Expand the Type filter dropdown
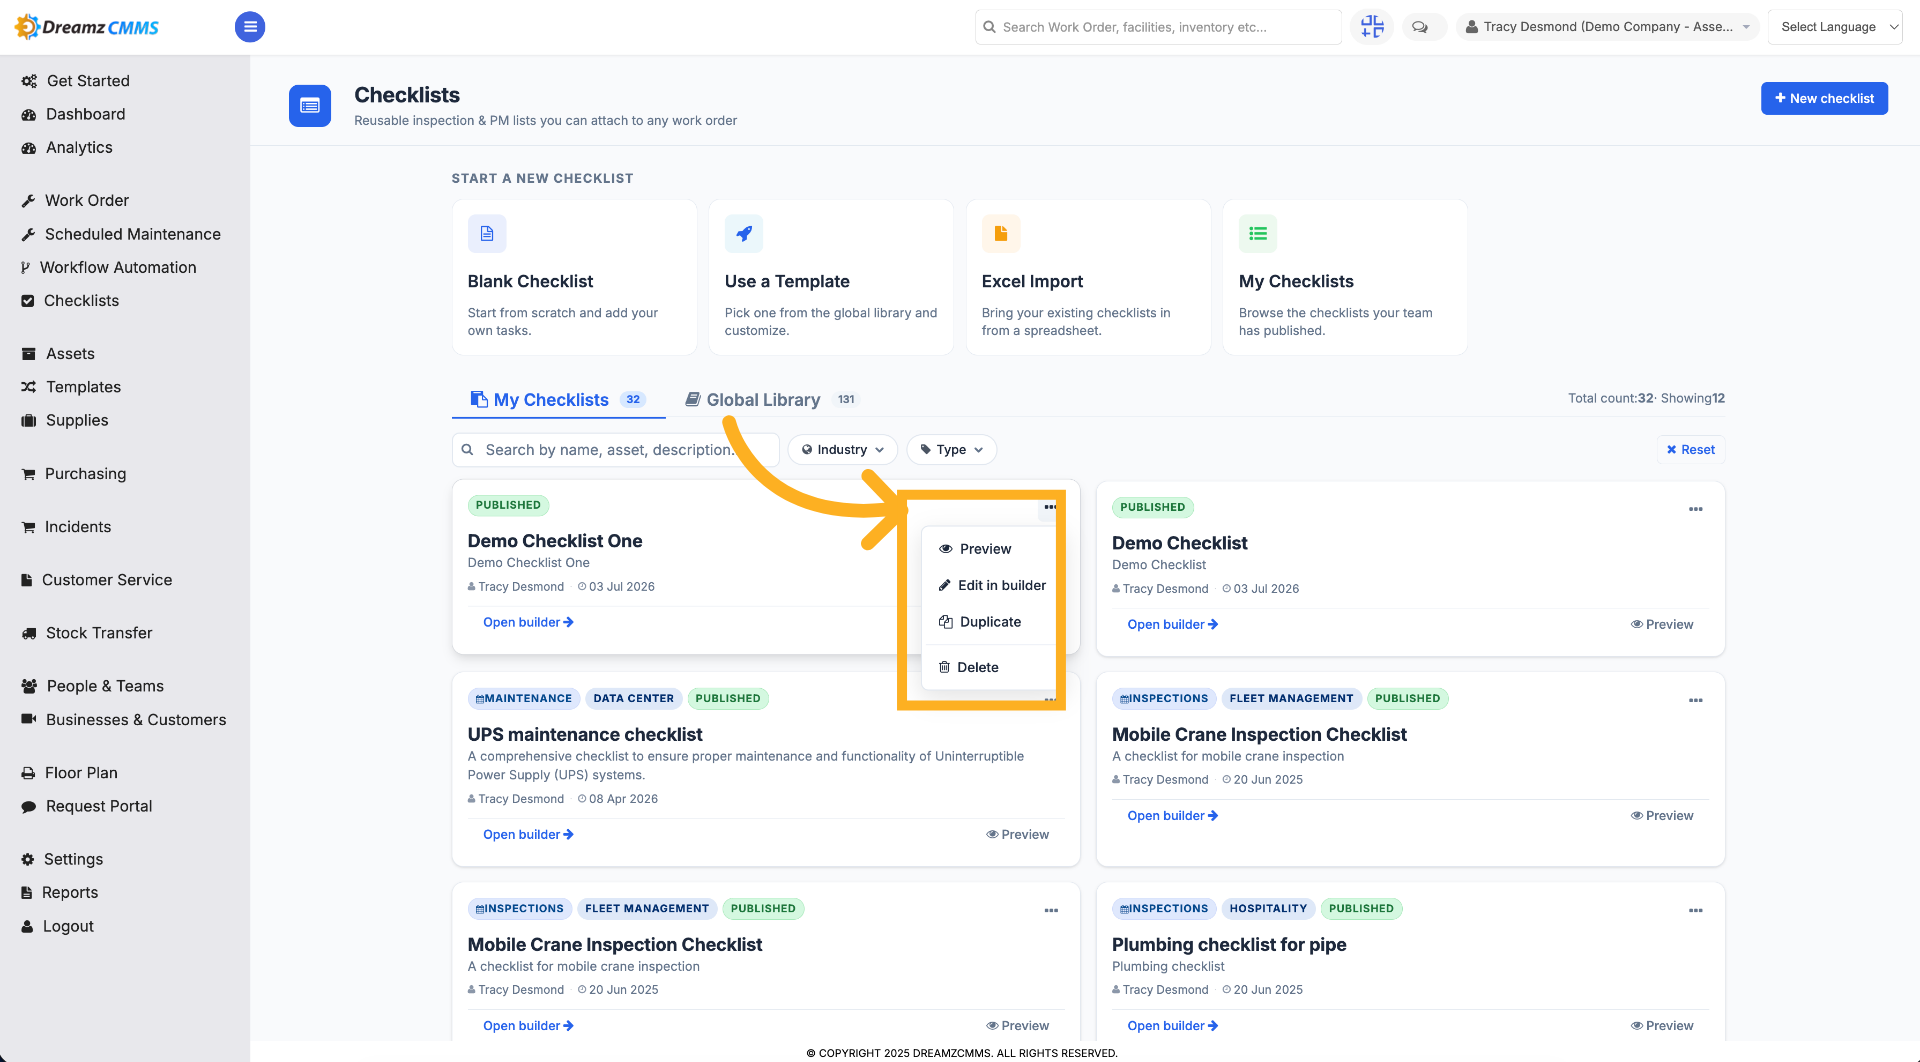Viewport: 1920px width, 1062px height. click(952, 450)
